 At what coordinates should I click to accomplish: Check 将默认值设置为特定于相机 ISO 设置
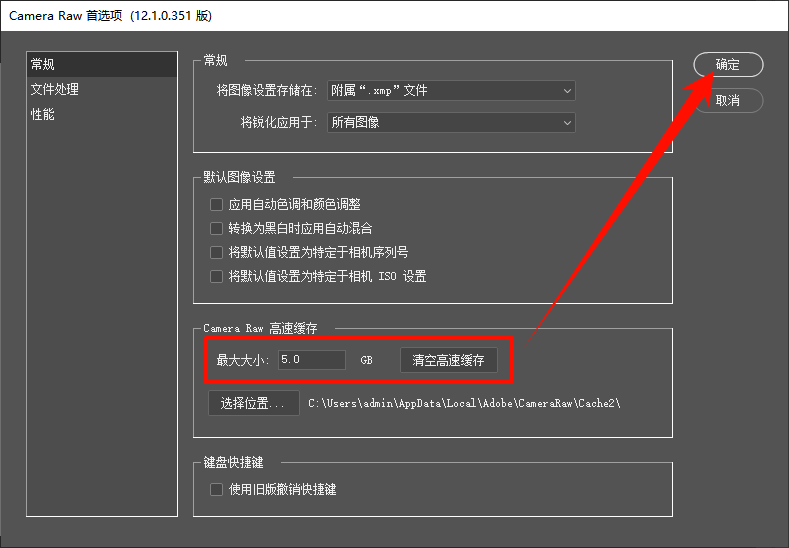click(x=216, y=276)
